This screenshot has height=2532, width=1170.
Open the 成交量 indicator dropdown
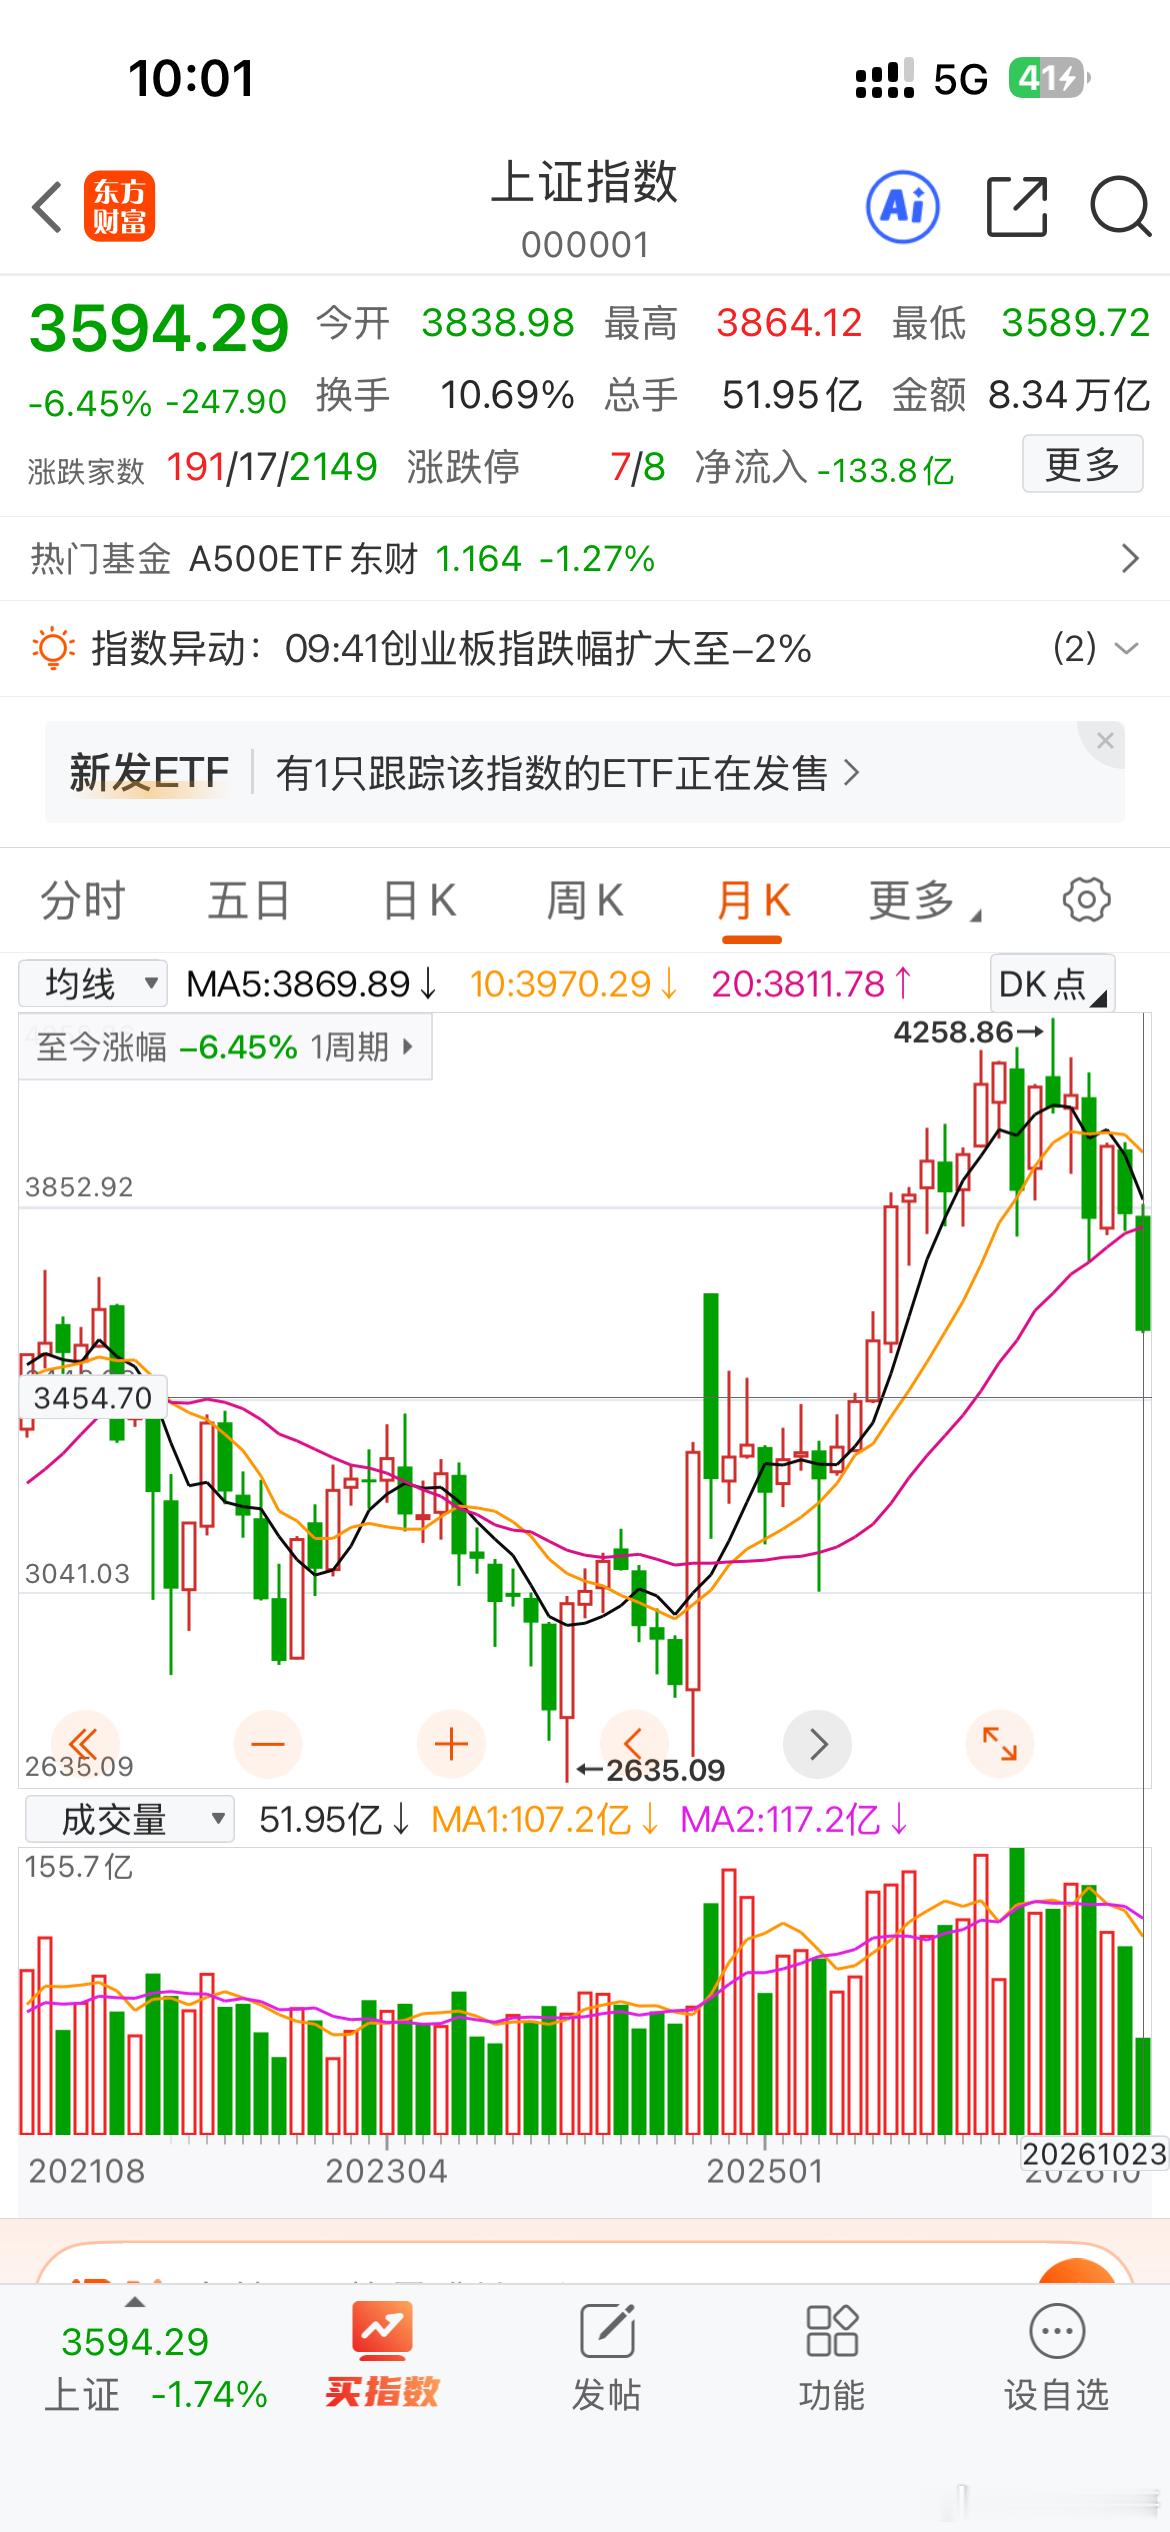pos(129,1819)
